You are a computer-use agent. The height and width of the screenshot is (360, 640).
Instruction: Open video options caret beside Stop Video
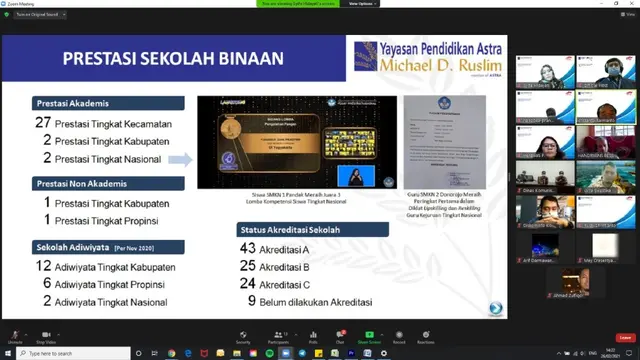[58, 335]
